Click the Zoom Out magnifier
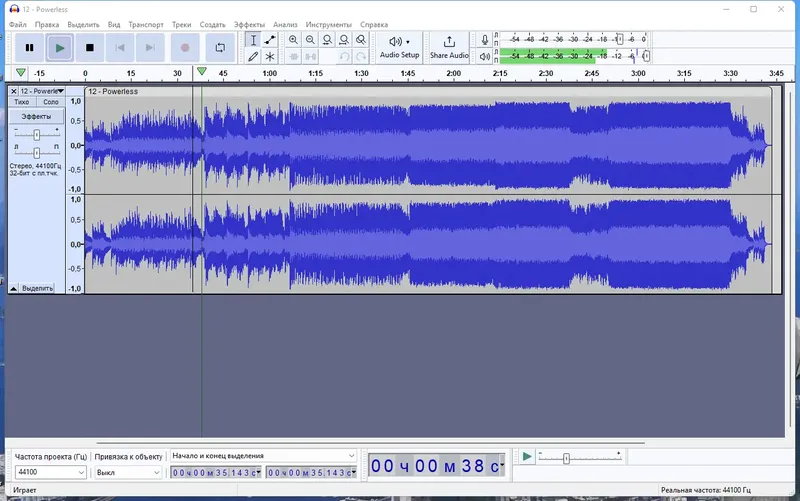This screenshot has width=800, height=501. tap(310, 40)
